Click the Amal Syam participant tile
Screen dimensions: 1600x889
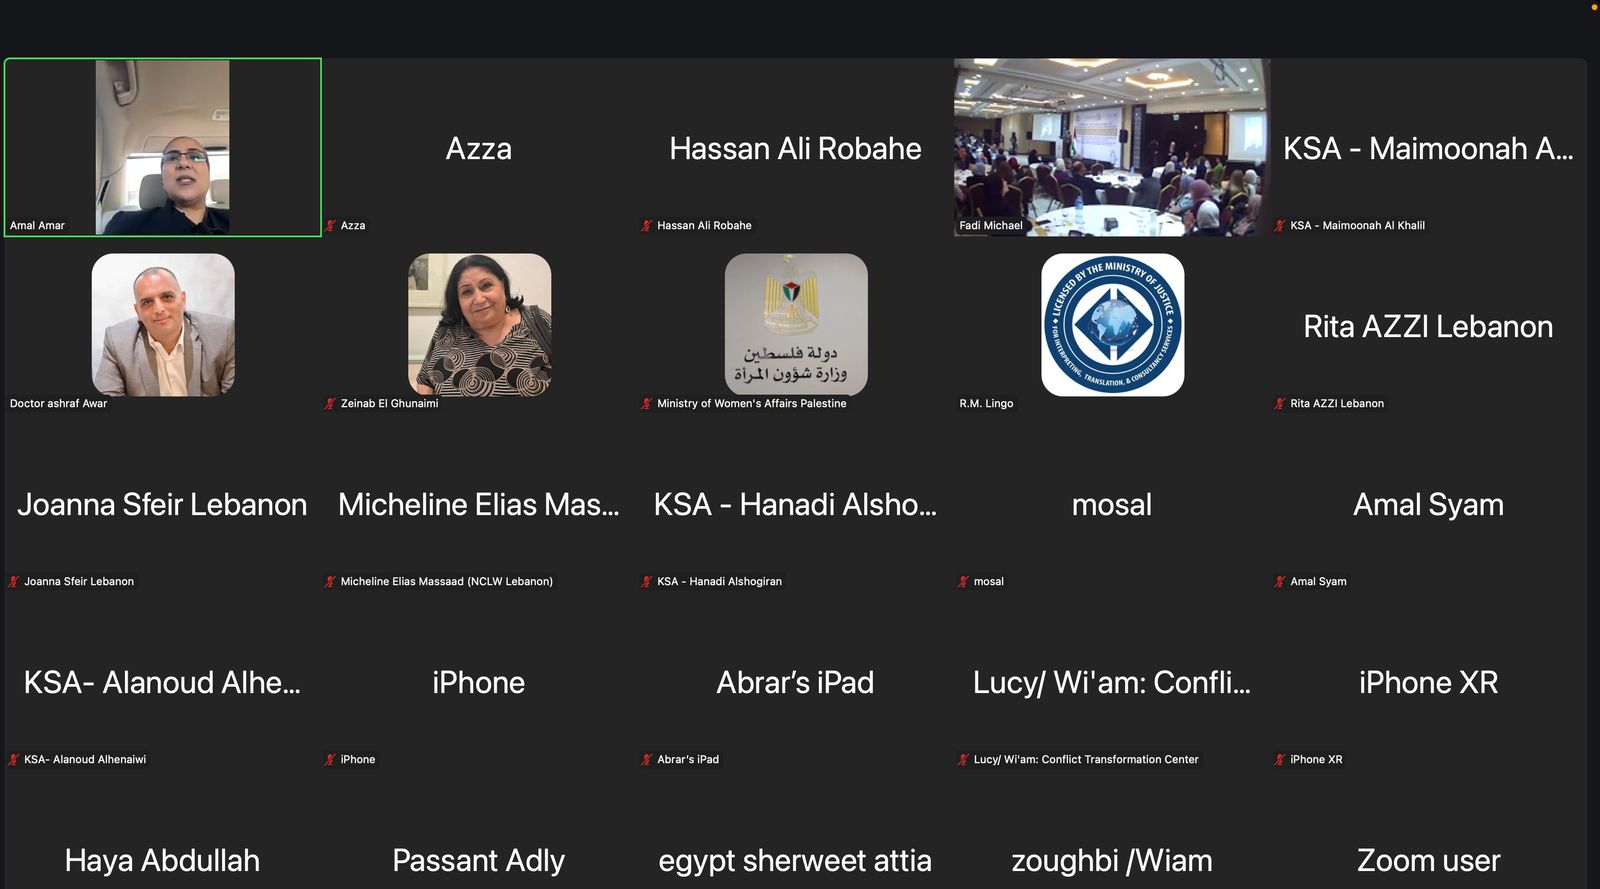[1428, 503]
